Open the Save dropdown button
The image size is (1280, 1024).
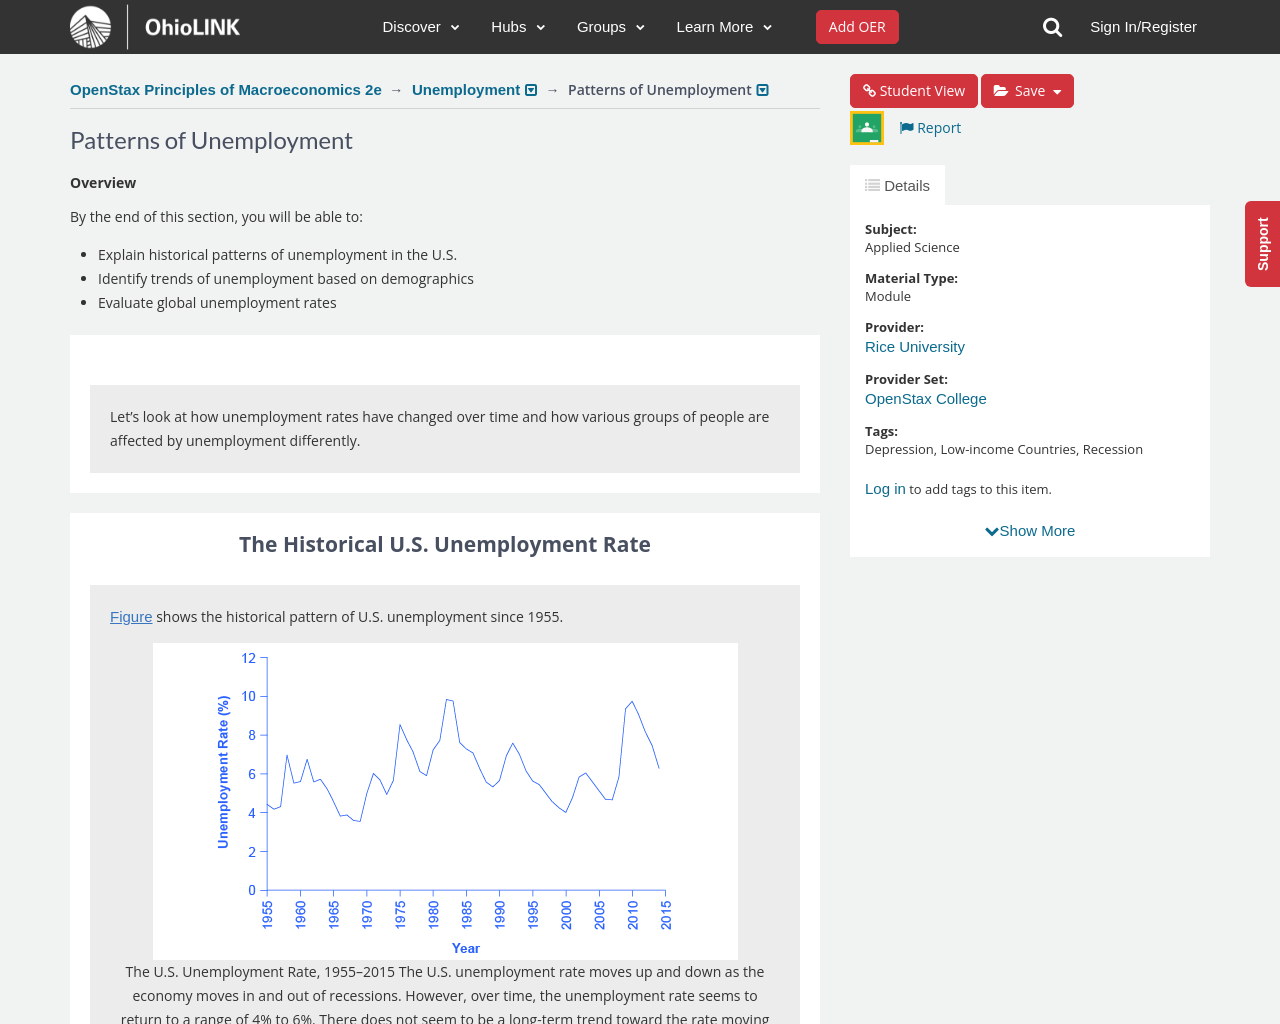coord(1027,91)
